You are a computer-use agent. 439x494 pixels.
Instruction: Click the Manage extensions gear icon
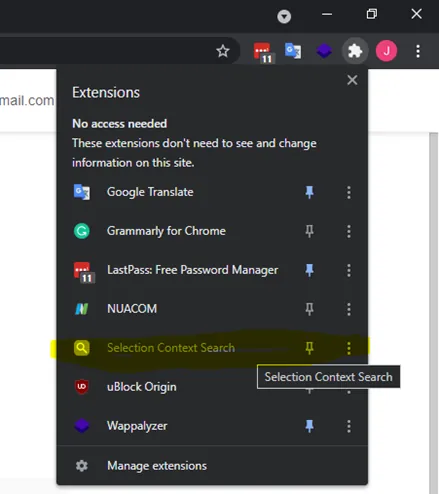[x=82, y=466]
